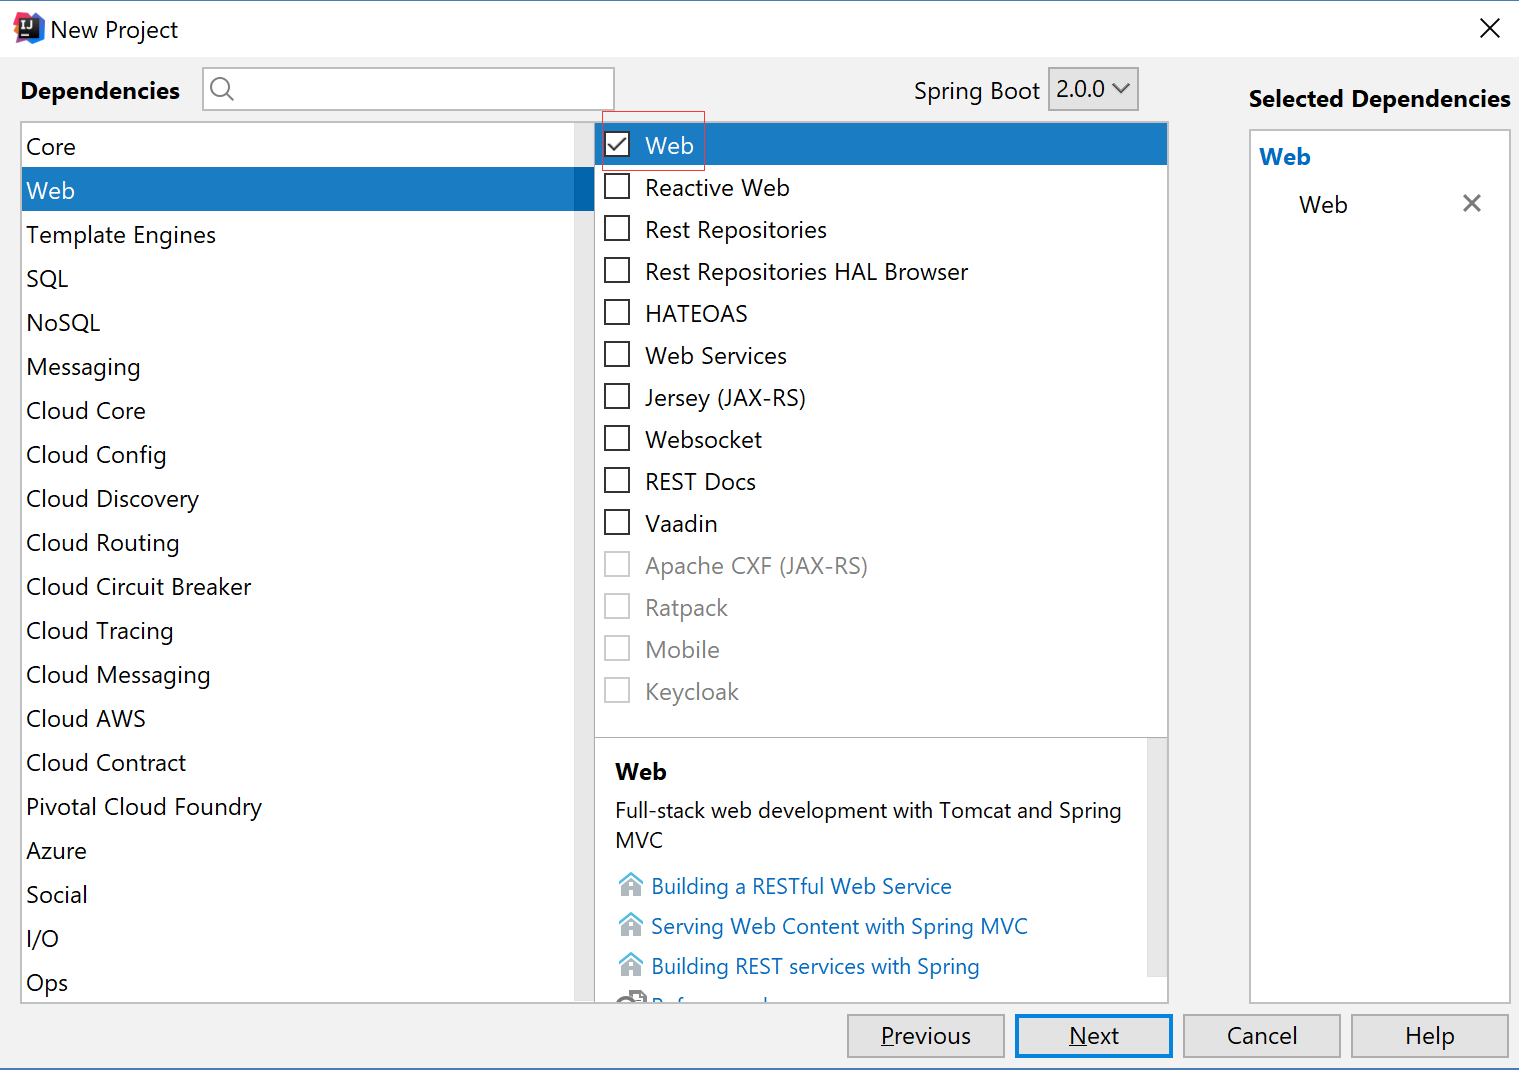
Task: Open Building REST services with Spring link
Action: [x=815, y=966]
